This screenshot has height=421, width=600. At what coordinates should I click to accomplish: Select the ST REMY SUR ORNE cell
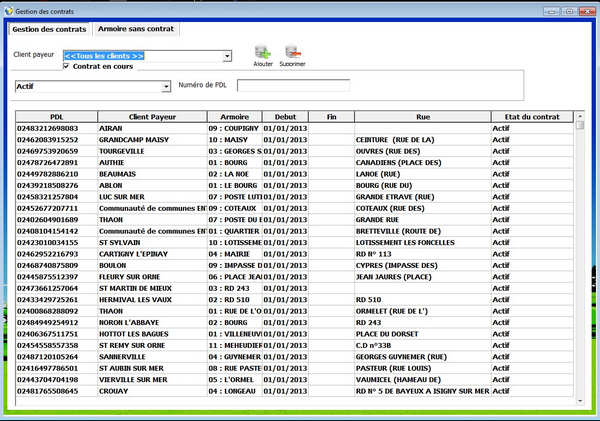pyautogui.click(x=152, y=346)
